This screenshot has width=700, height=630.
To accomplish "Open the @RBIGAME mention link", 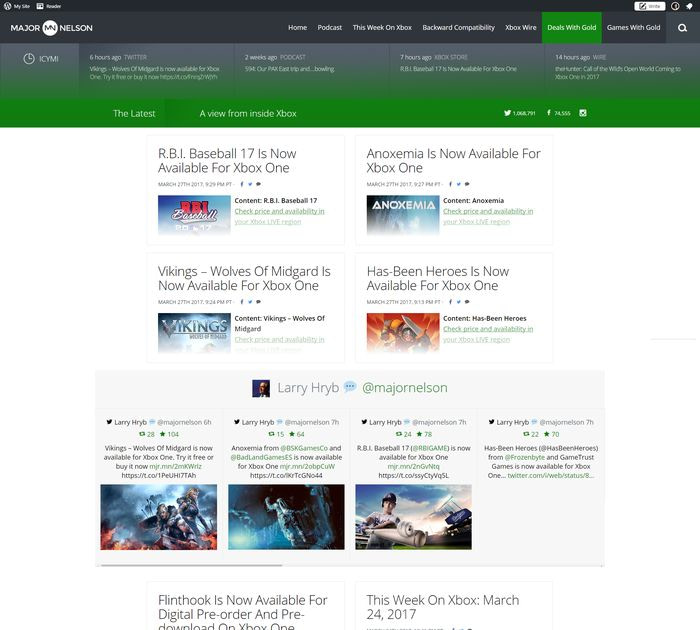I will pyautogui.click(x=429, y=448).
